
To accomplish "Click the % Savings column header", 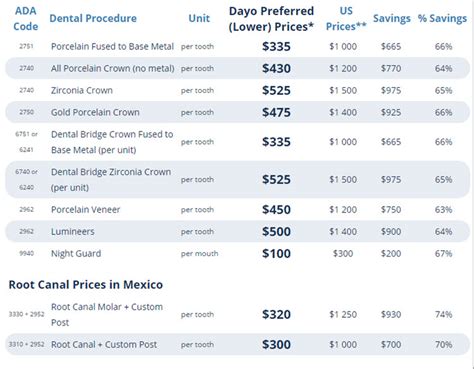I will coord(442,18).
